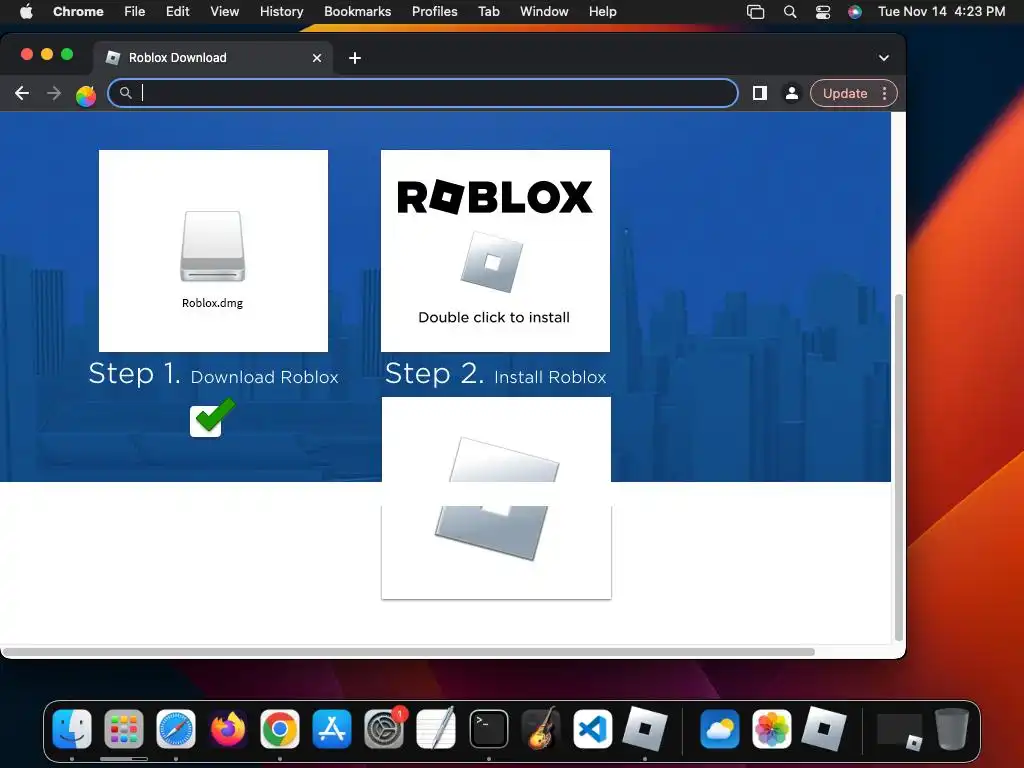Open Firefox from the Dock
Image resolution: width=1024 pixels, height=768 pixels.
point(228,729)
